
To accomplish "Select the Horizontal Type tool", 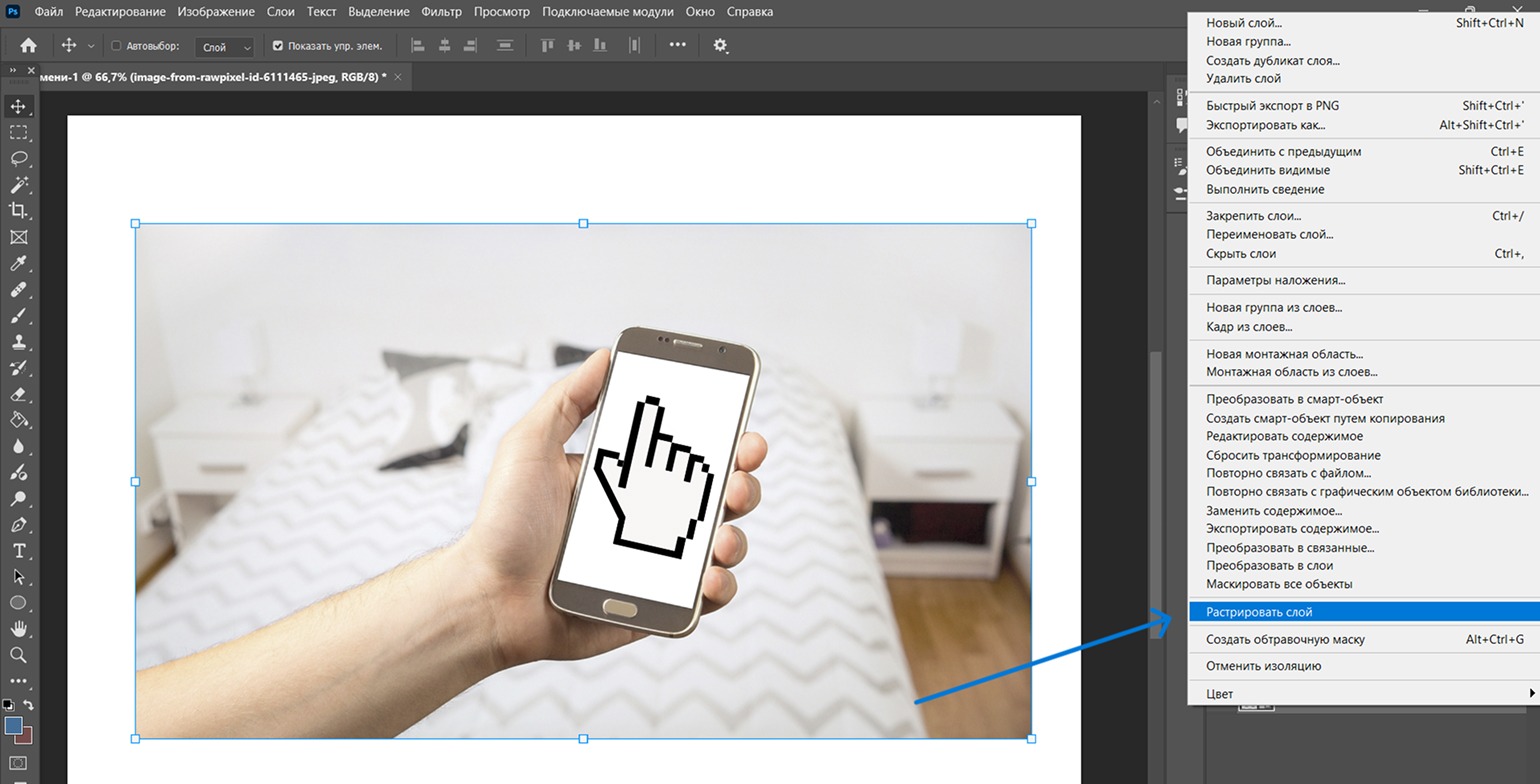I will 18,550.
